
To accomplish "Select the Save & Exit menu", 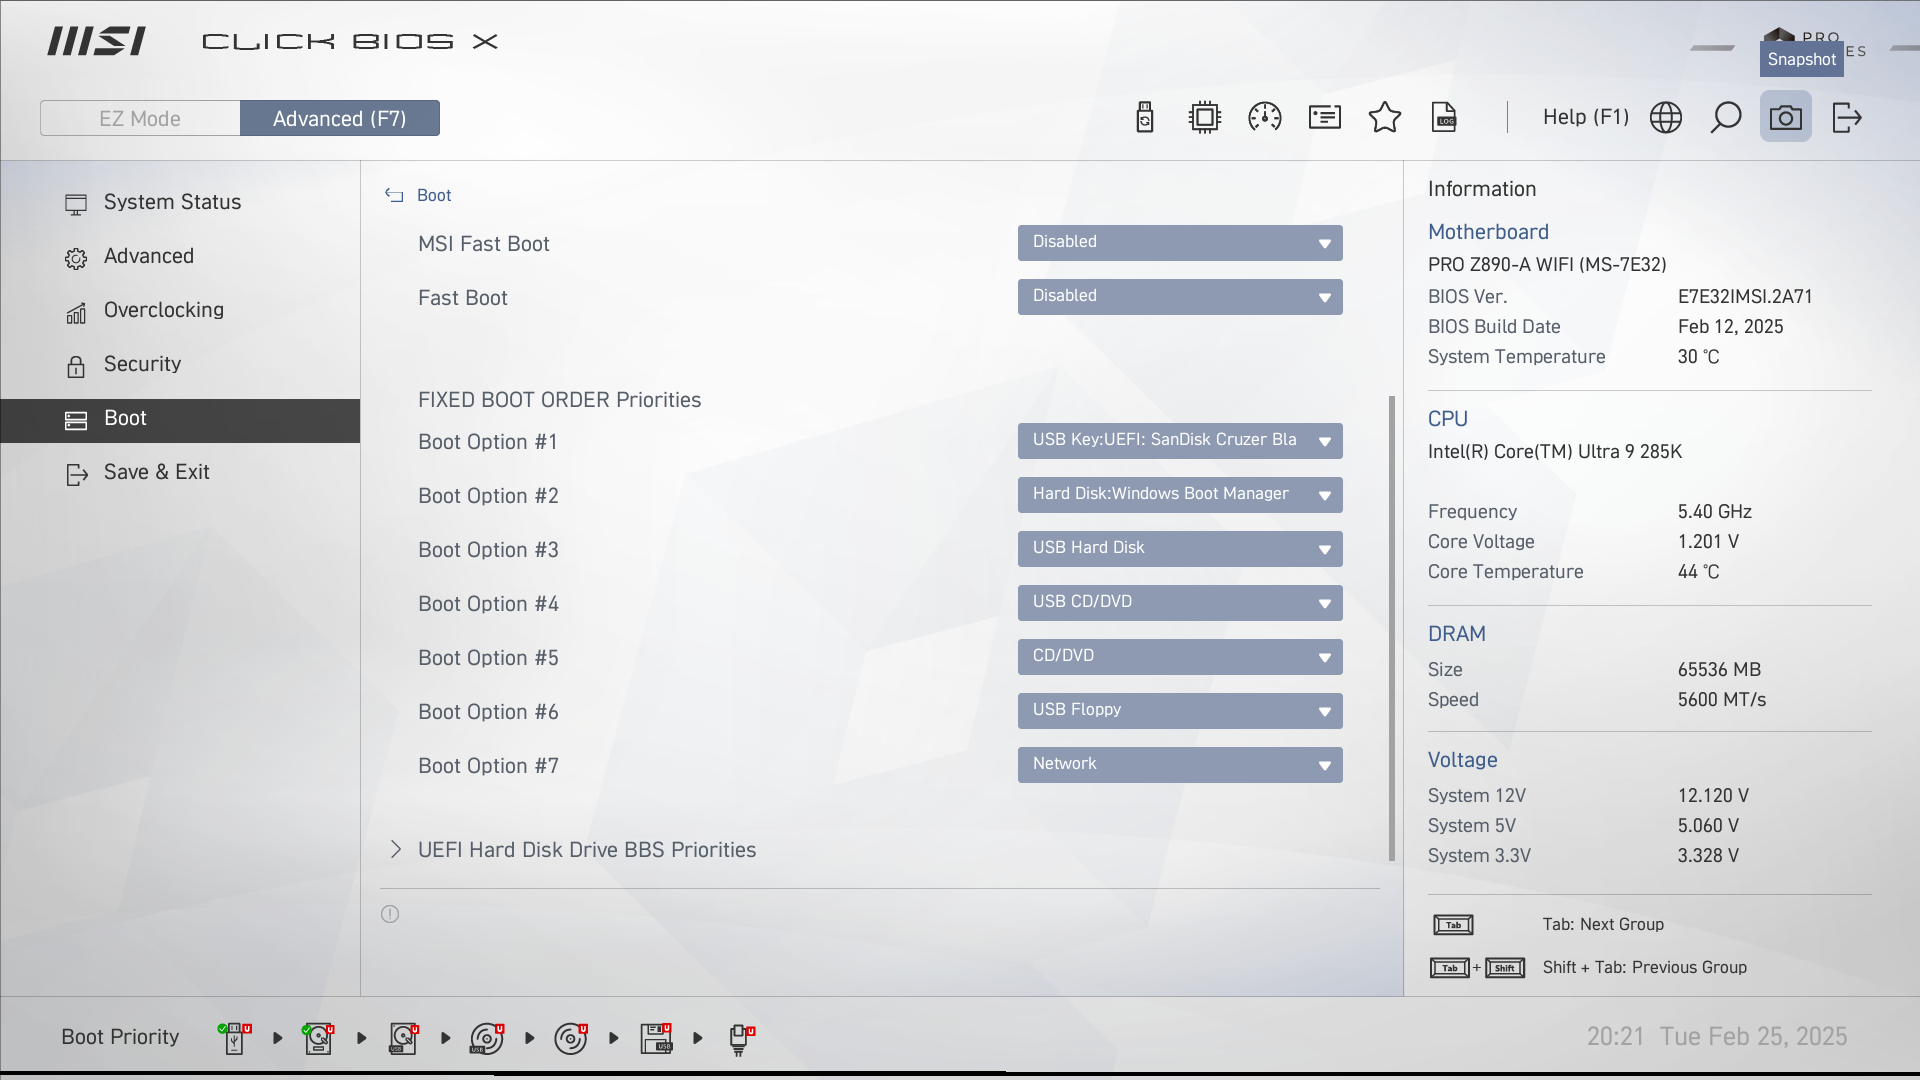I will [156, 472].
